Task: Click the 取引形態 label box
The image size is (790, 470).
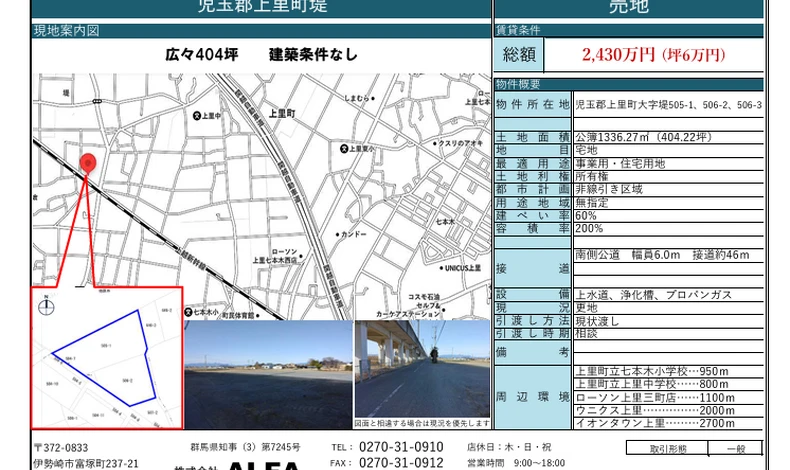Action: pyautogui.click(x=668, y=448)
